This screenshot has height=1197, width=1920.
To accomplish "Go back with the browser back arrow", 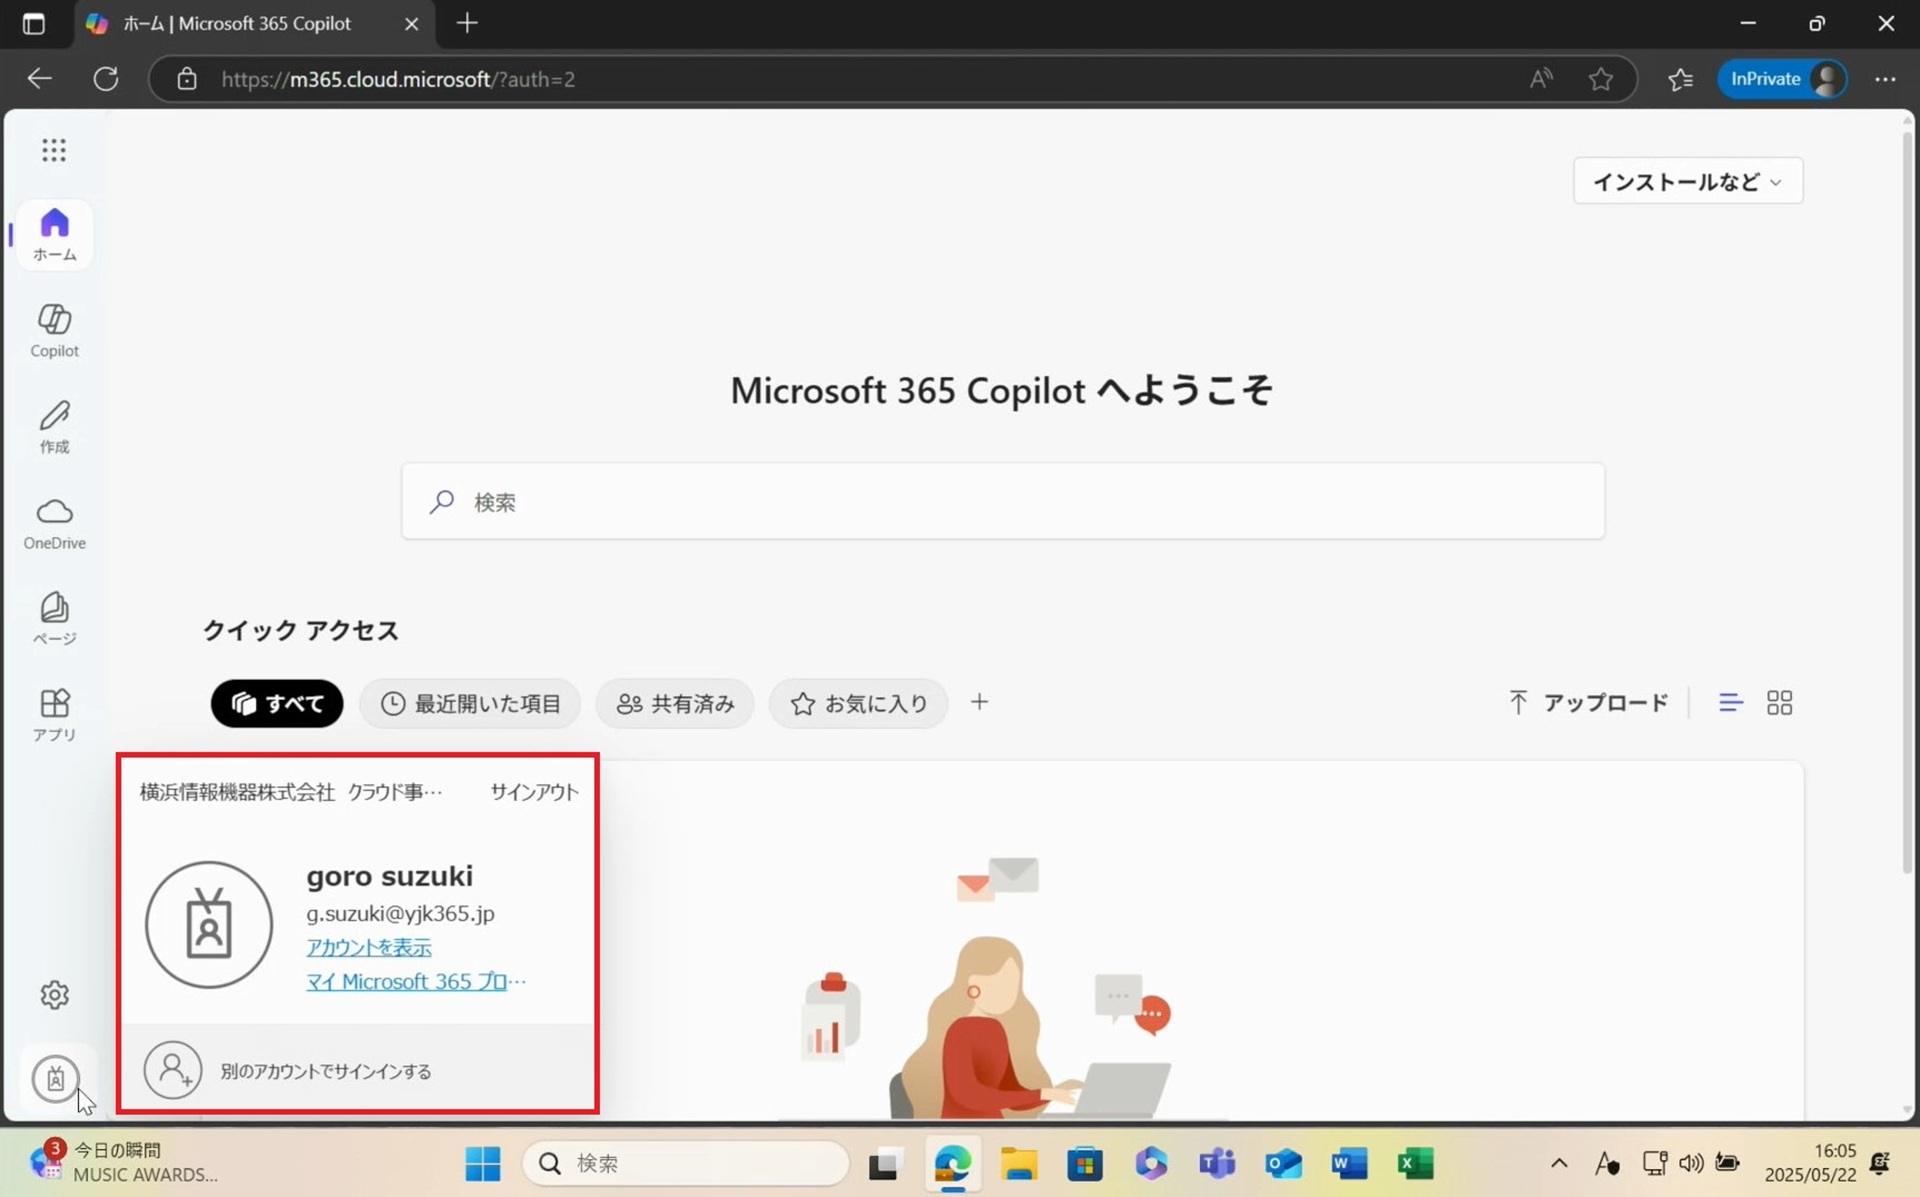I will [x=40, y=79].
